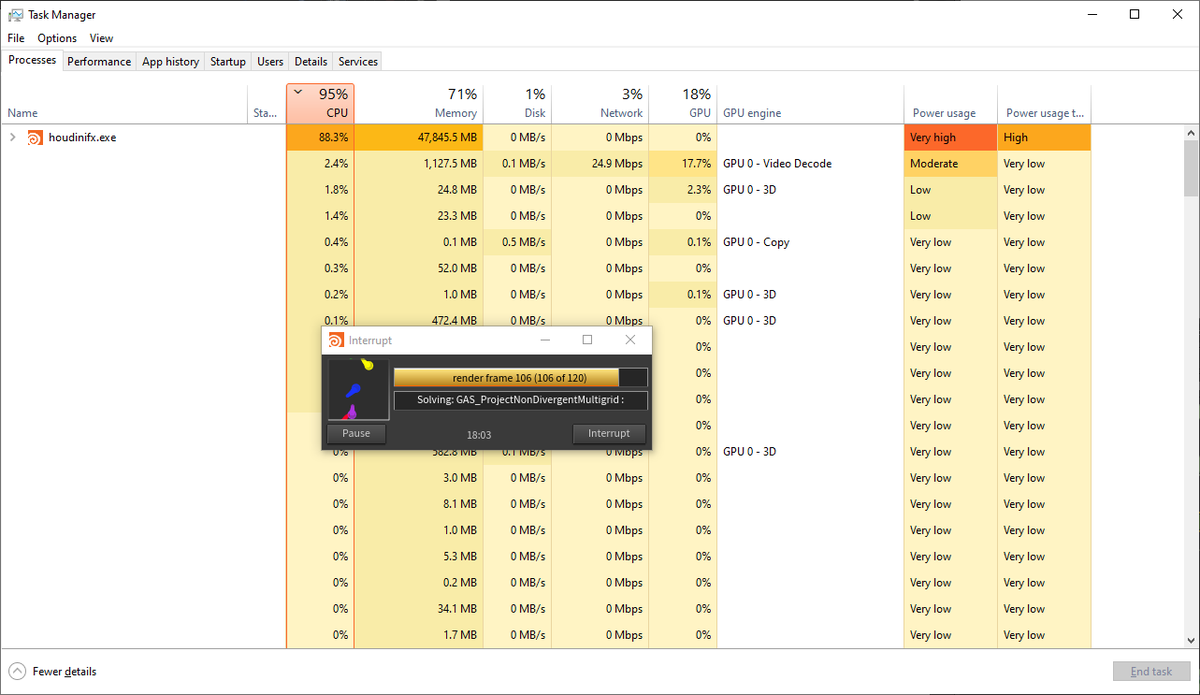Click the 47,845.5 MB memory cell
1200x695 pixels.
point(418,138)
